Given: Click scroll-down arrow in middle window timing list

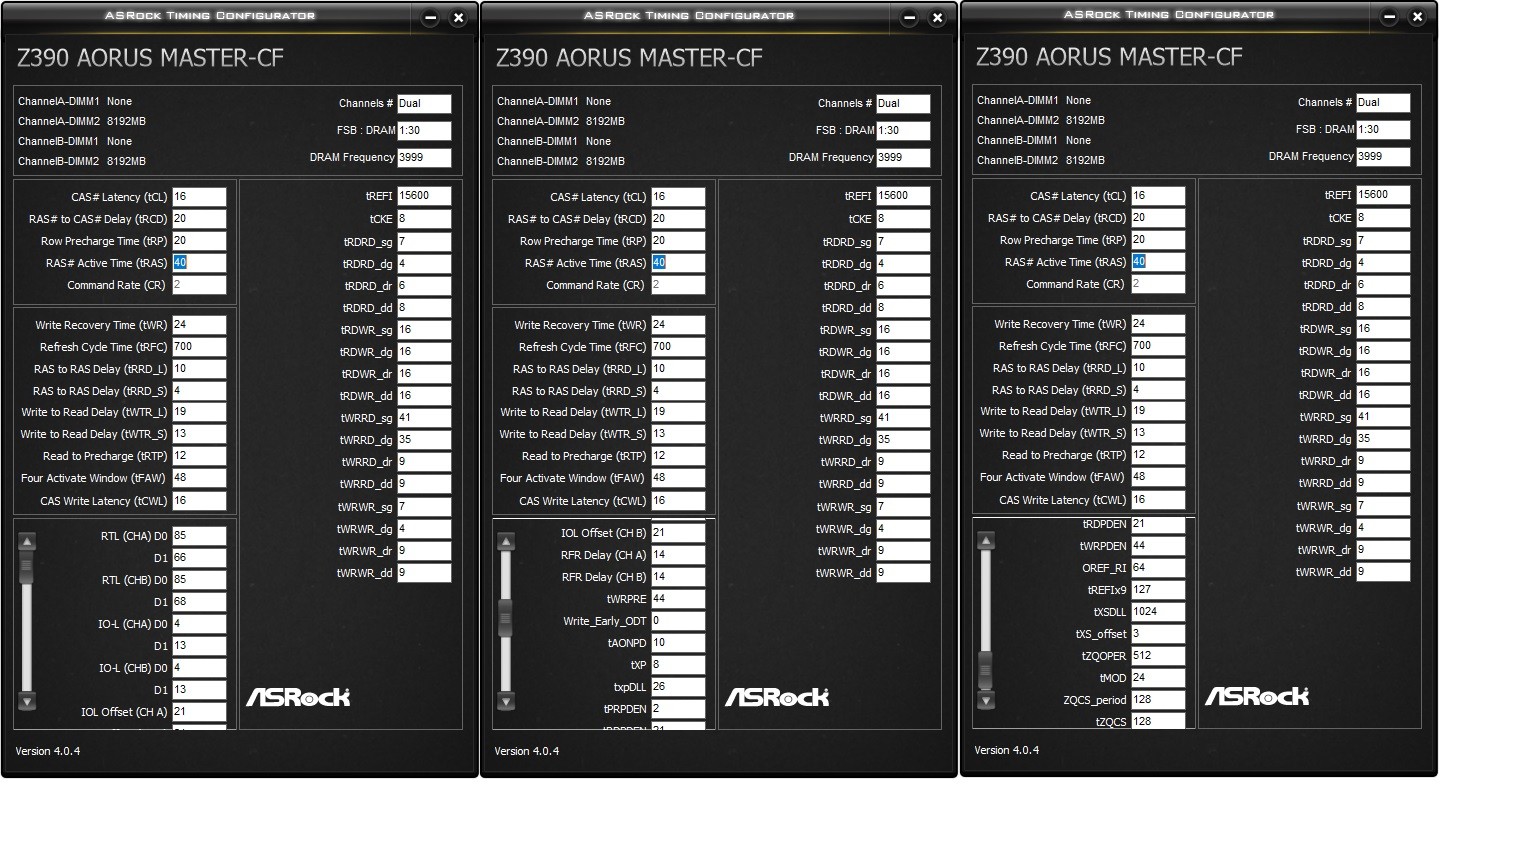Looking at the screenshot, I should tap(506, 701).
